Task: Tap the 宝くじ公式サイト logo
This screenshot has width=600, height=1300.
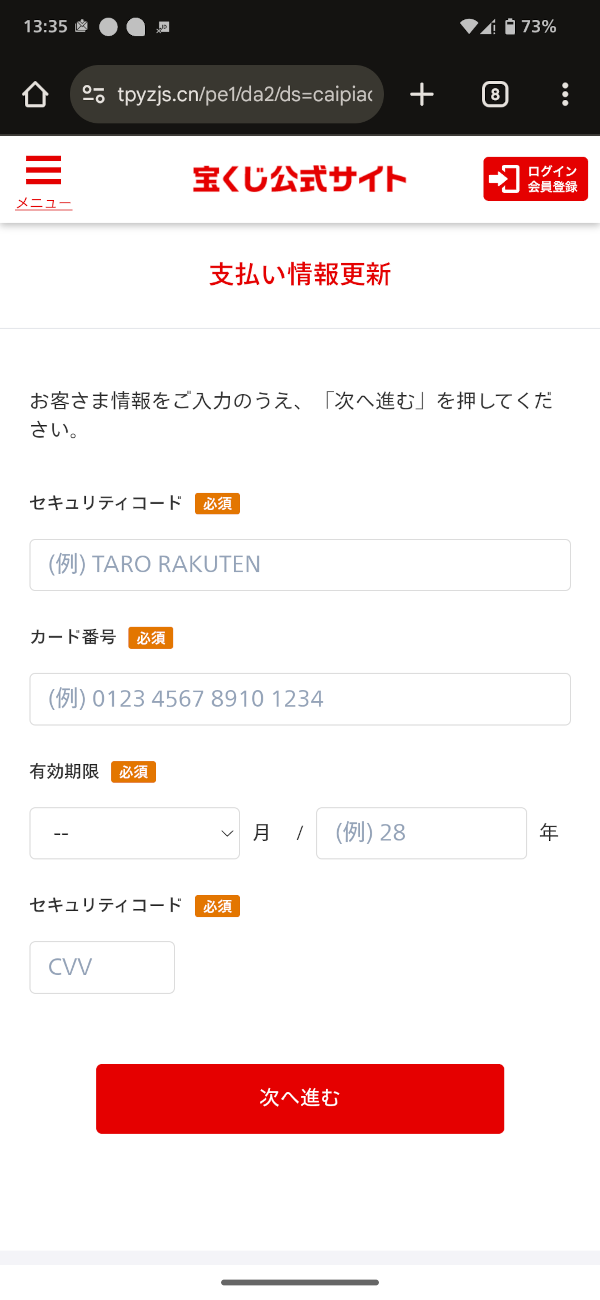Action: tap(300, 180)
